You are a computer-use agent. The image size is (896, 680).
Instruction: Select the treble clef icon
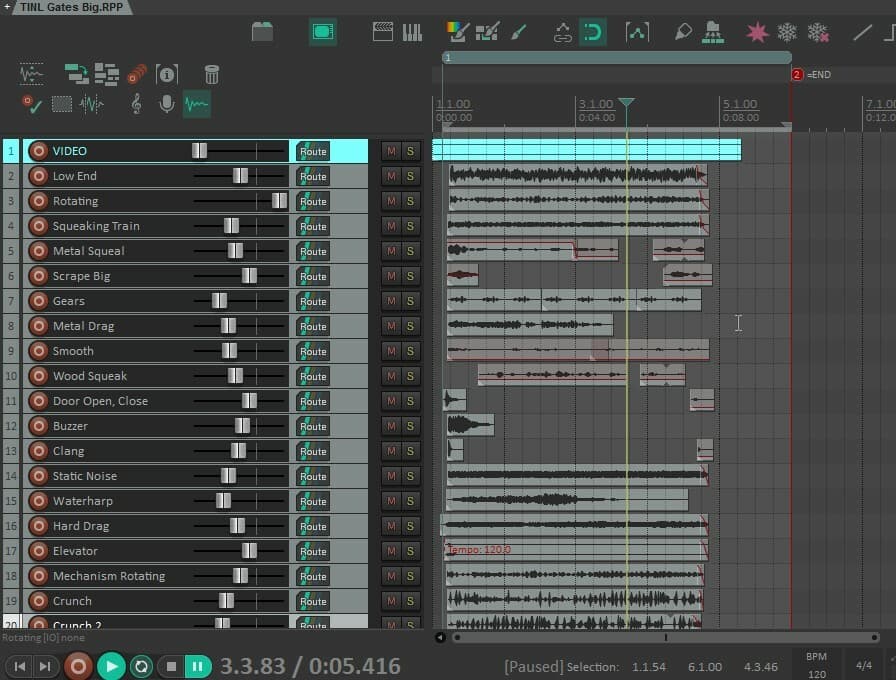[136, 104]
